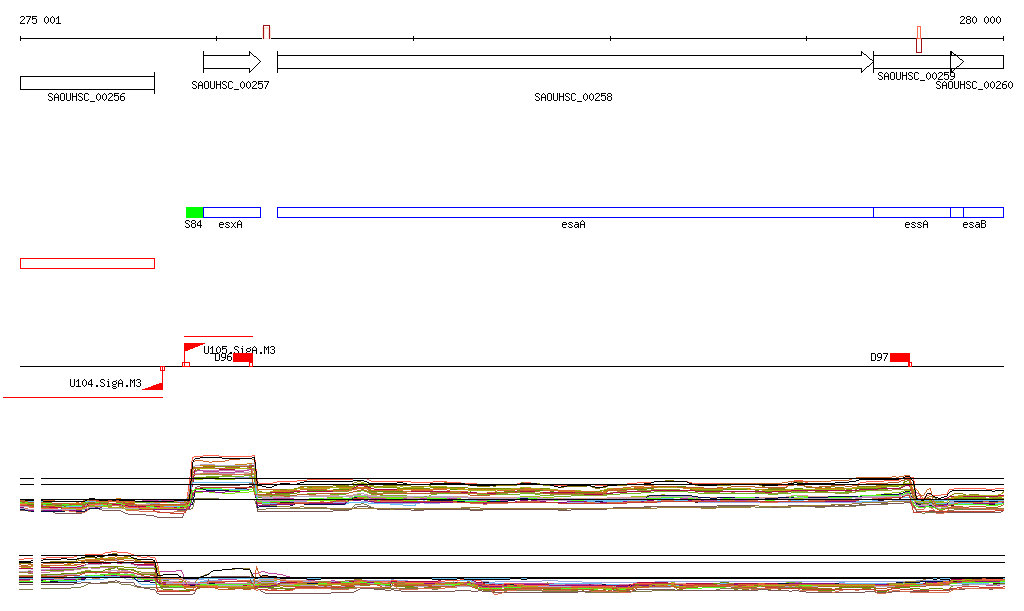Click the 275 001 start position label
Image resolution: width=1024 pixels, height=611 pixels.
40,20
